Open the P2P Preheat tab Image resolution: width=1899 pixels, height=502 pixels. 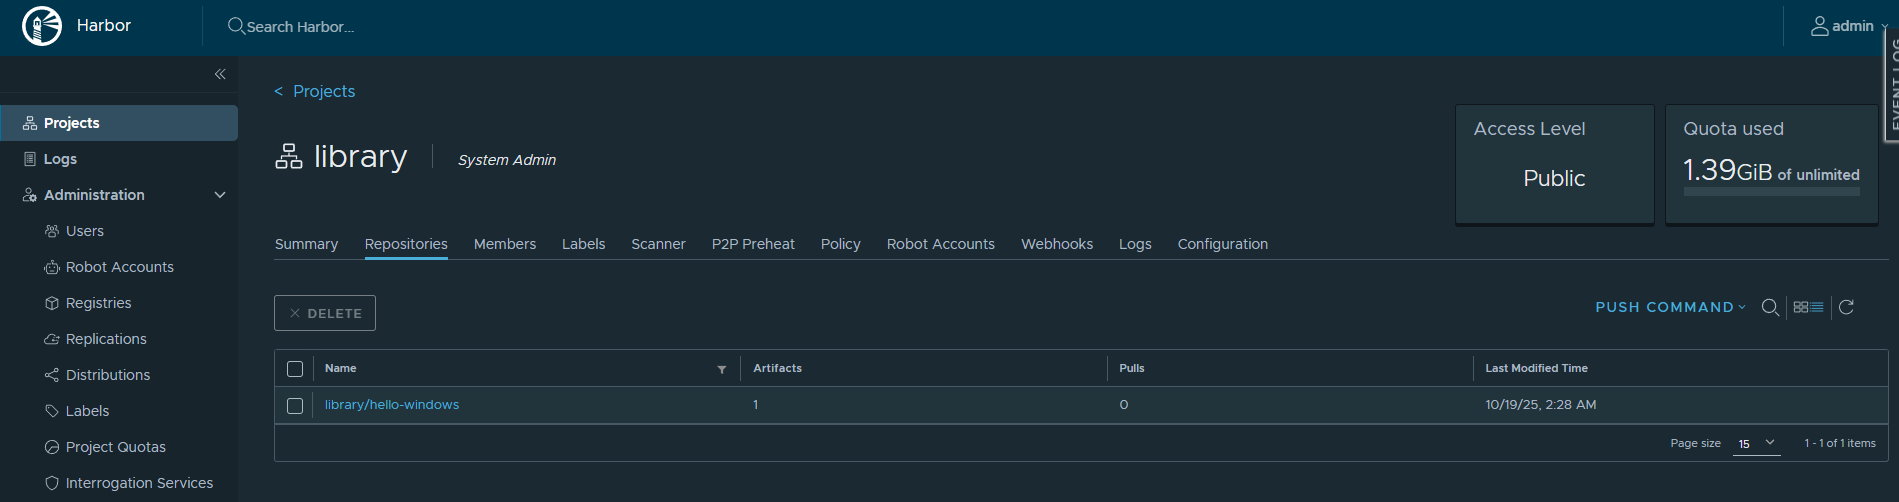click(753, 244)
